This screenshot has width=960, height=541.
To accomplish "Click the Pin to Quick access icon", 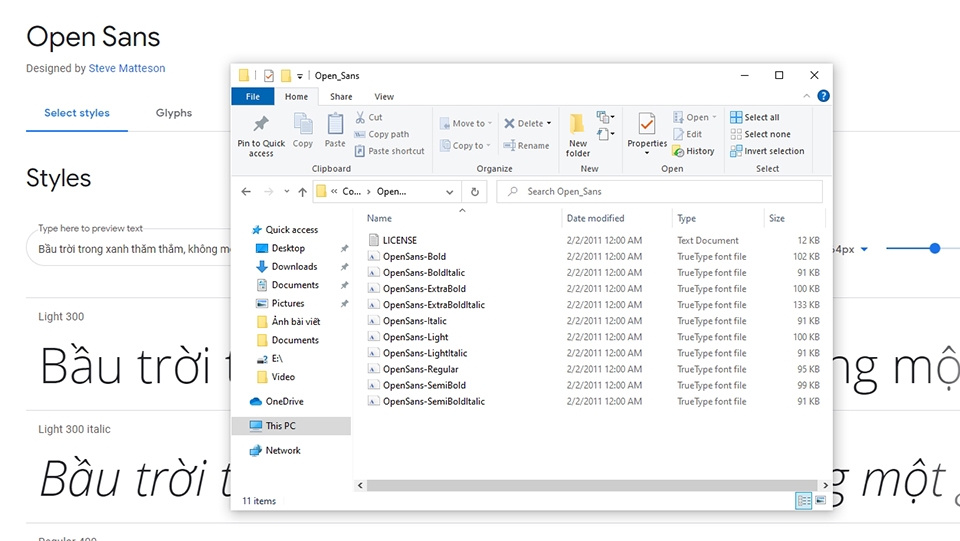I will pos(261,124).
